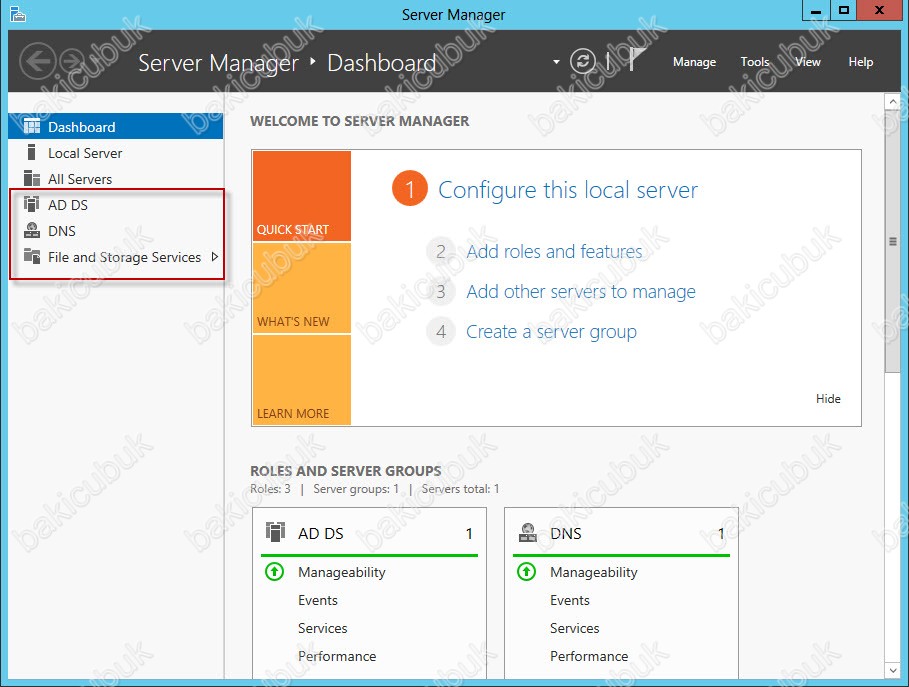Click the AD DS tile icon
Image resolution: width=909 pixels, height=687 pixels.
click(x=275, y=532)
